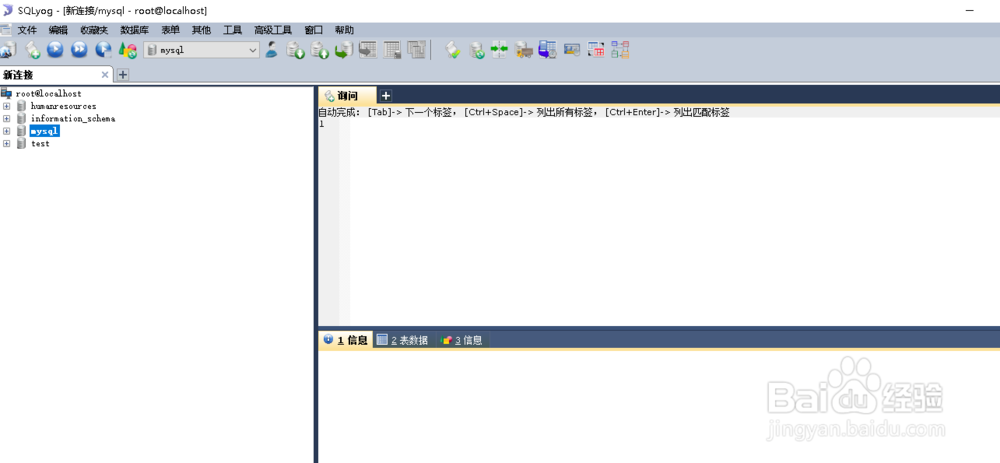1000x463 pixels.
Task: Open the 文件 menu
Action: 27,30
